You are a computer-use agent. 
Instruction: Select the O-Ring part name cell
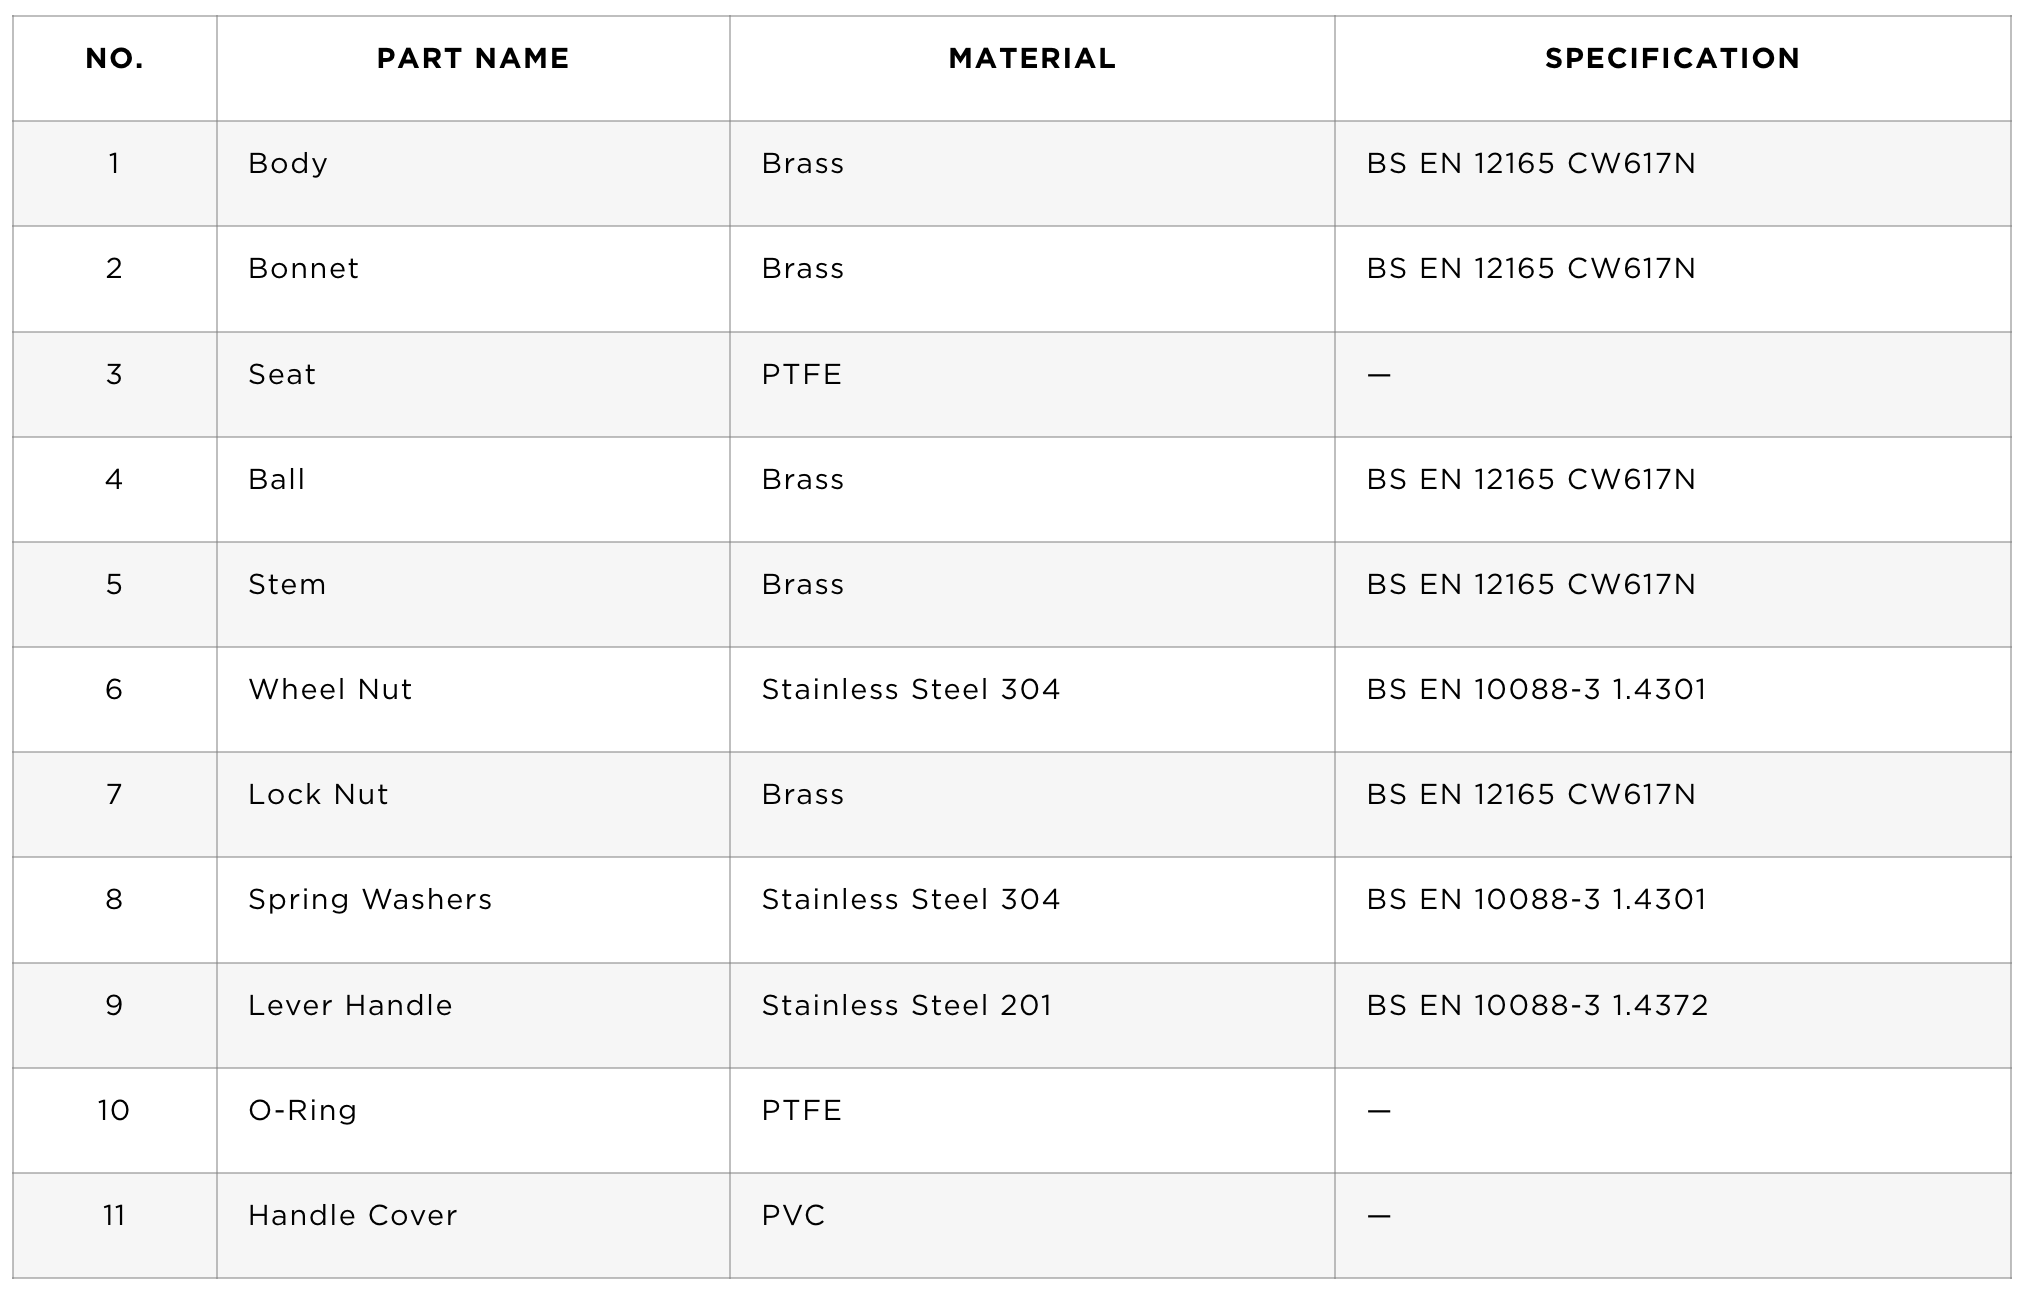point(473,1120)
